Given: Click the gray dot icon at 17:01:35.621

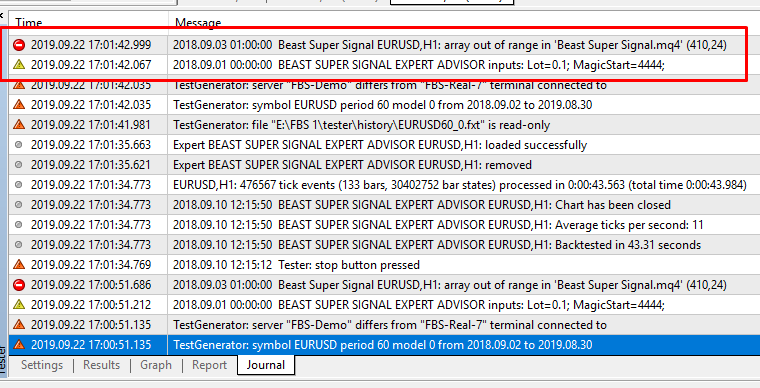Looking at the screenshot, I should 18,165.
